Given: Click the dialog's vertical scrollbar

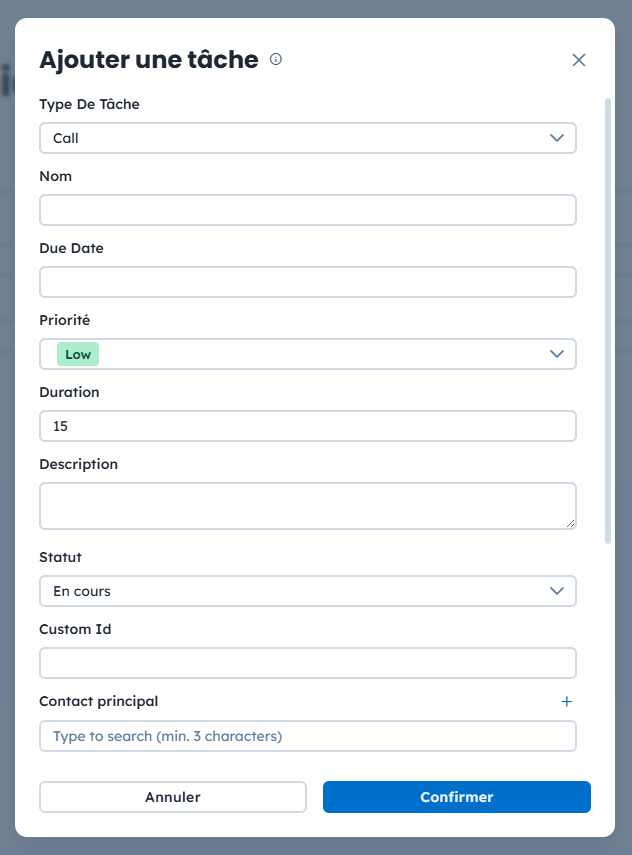Looking at the screenshot, I should click(608, 320).
